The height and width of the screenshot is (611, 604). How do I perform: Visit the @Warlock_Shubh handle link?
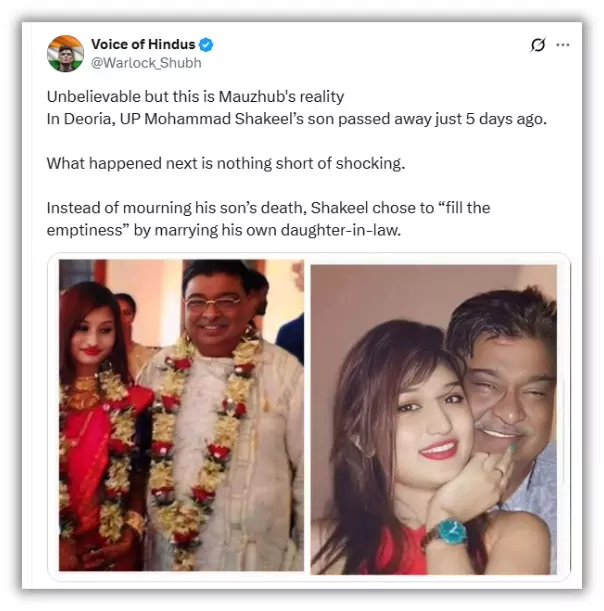pyautogui.click(x=146, y=63)
